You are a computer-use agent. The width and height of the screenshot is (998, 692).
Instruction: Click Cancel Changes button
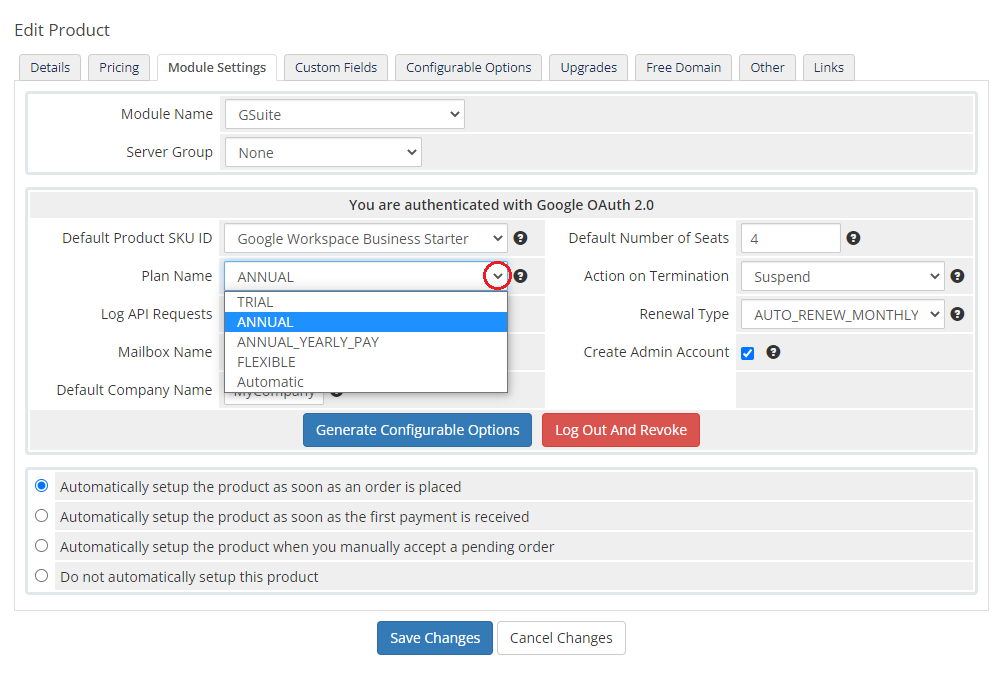pos(561,638)
